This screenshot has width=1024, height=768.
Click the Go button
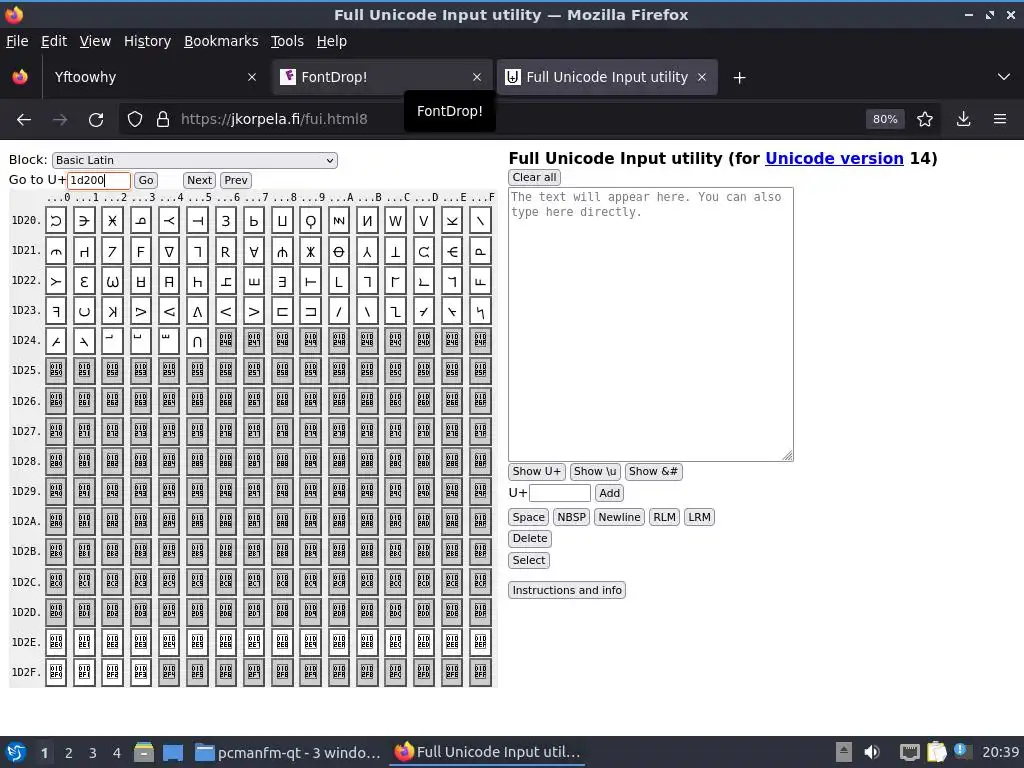(146, 180)
